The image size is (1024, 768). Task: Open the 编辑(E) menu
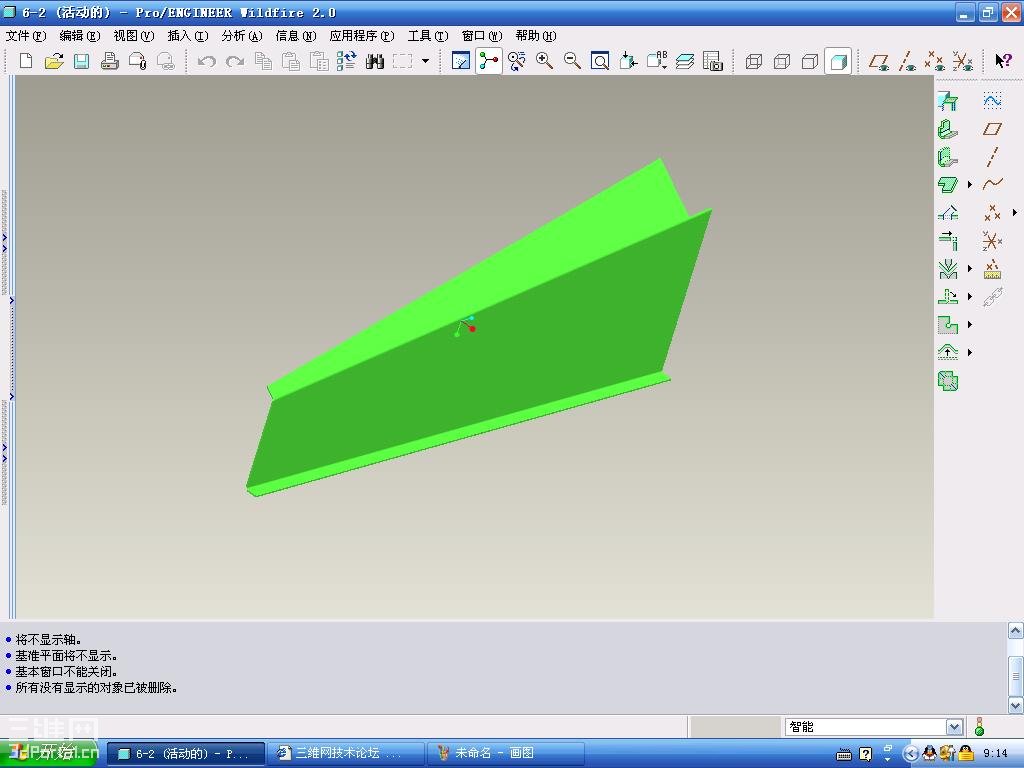(x=80, y=36)
